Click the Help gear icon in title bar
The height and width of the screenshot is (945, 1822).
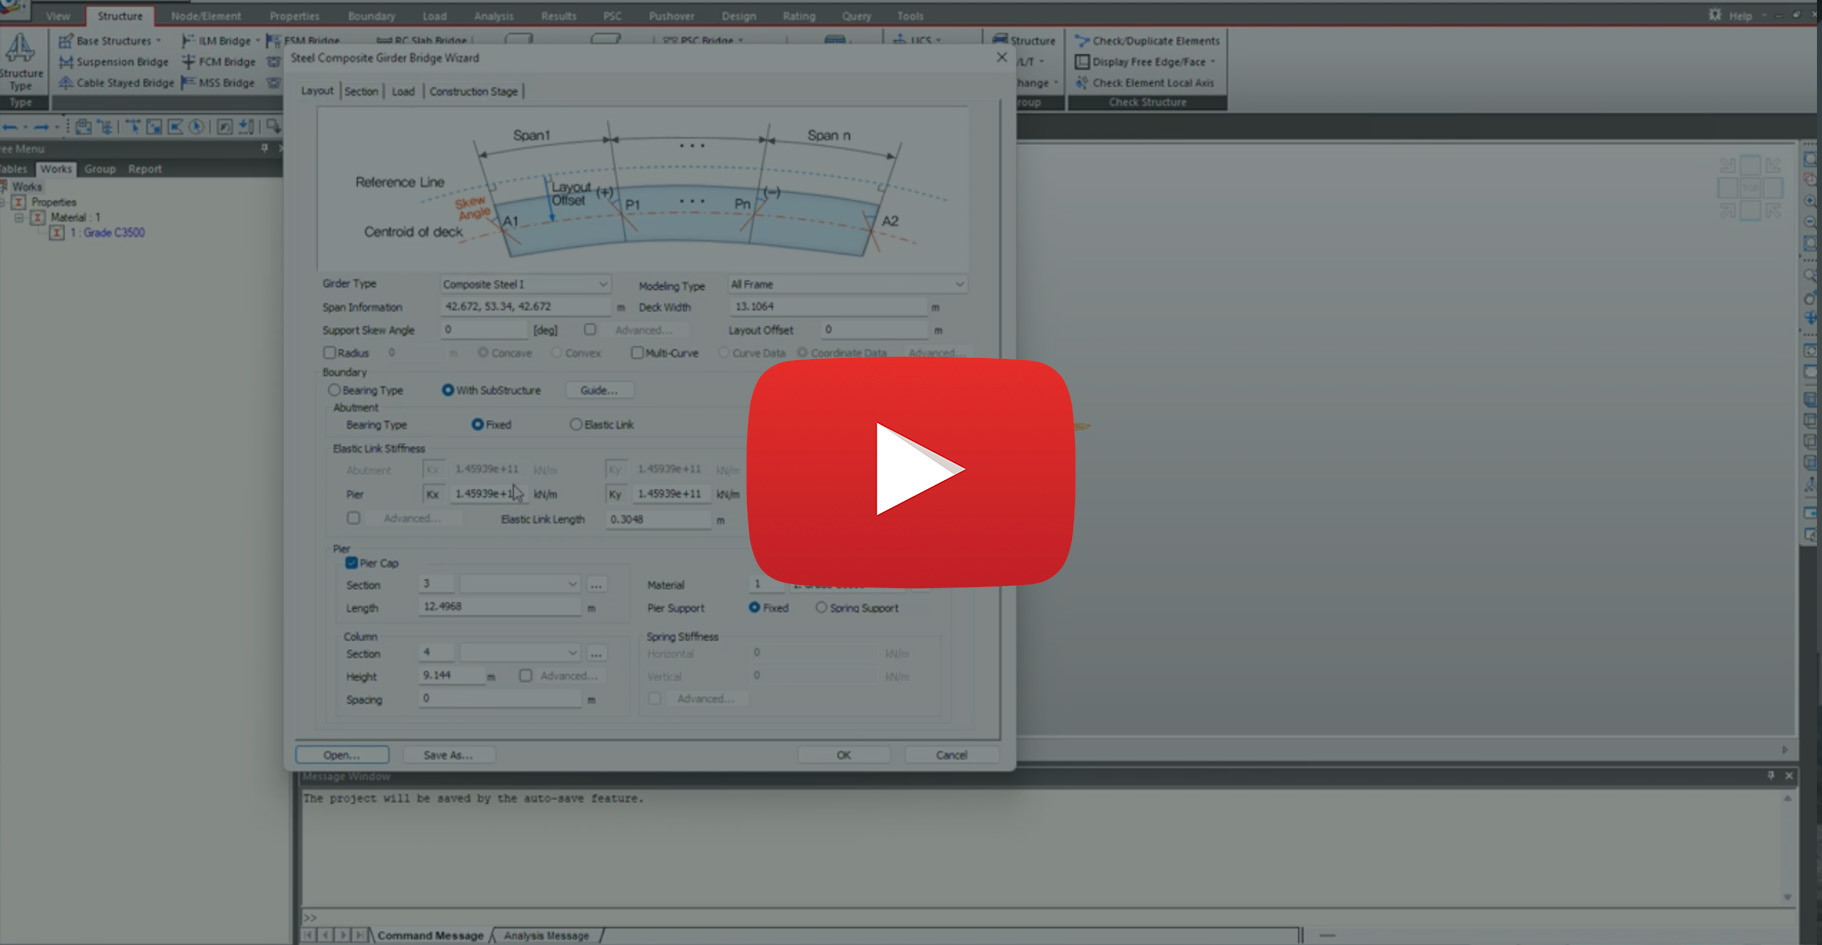pos(1715,15)
